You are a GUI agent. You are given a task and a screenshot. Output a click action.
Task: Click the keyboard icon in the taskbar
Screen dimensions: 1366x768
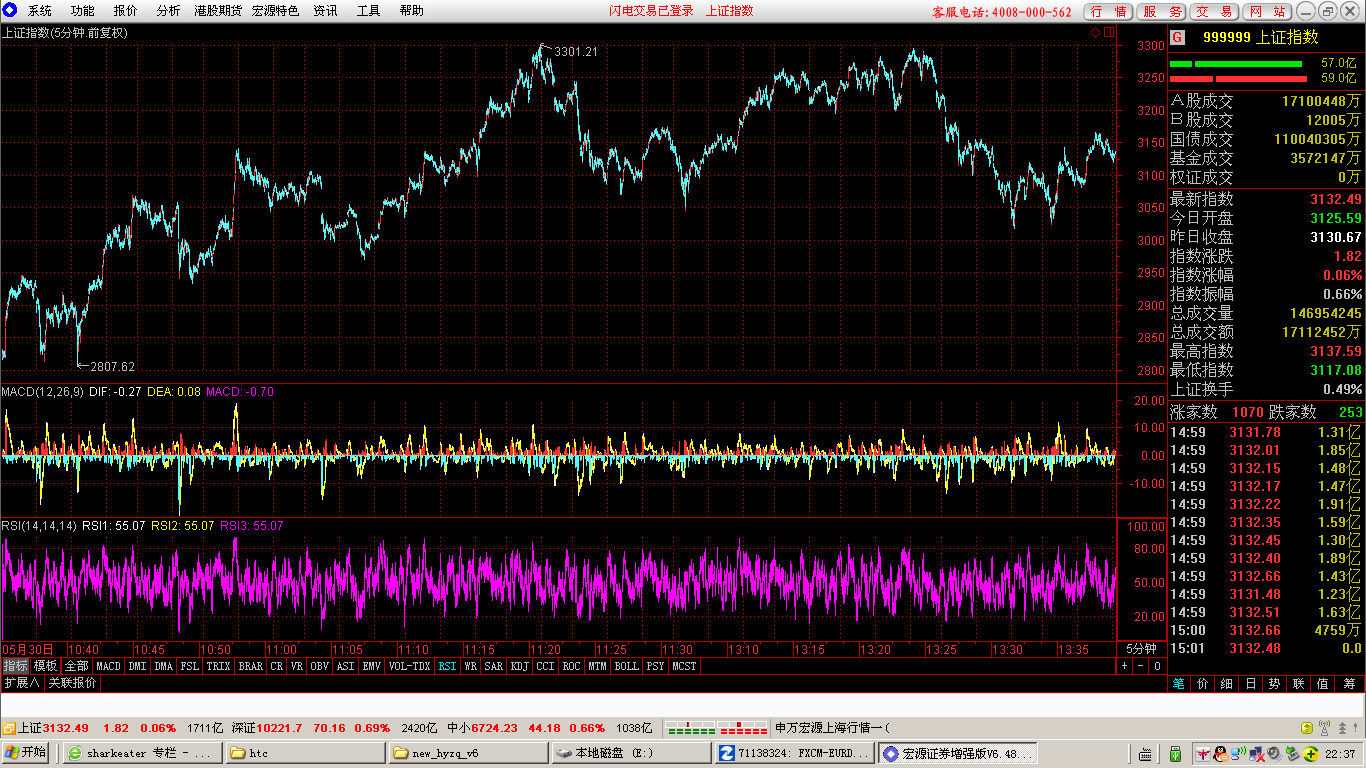1145,754
